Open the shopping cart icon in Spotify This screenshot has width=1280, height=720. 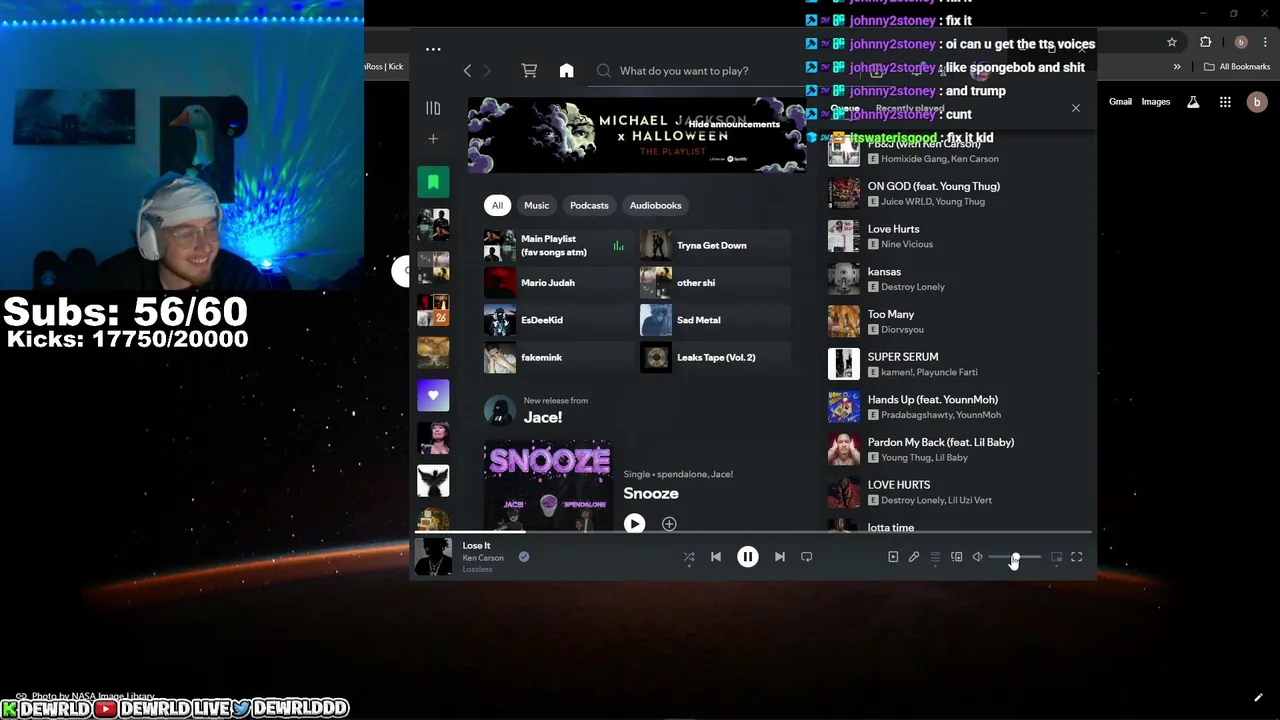pyautogui.click(x=529, y=71)
